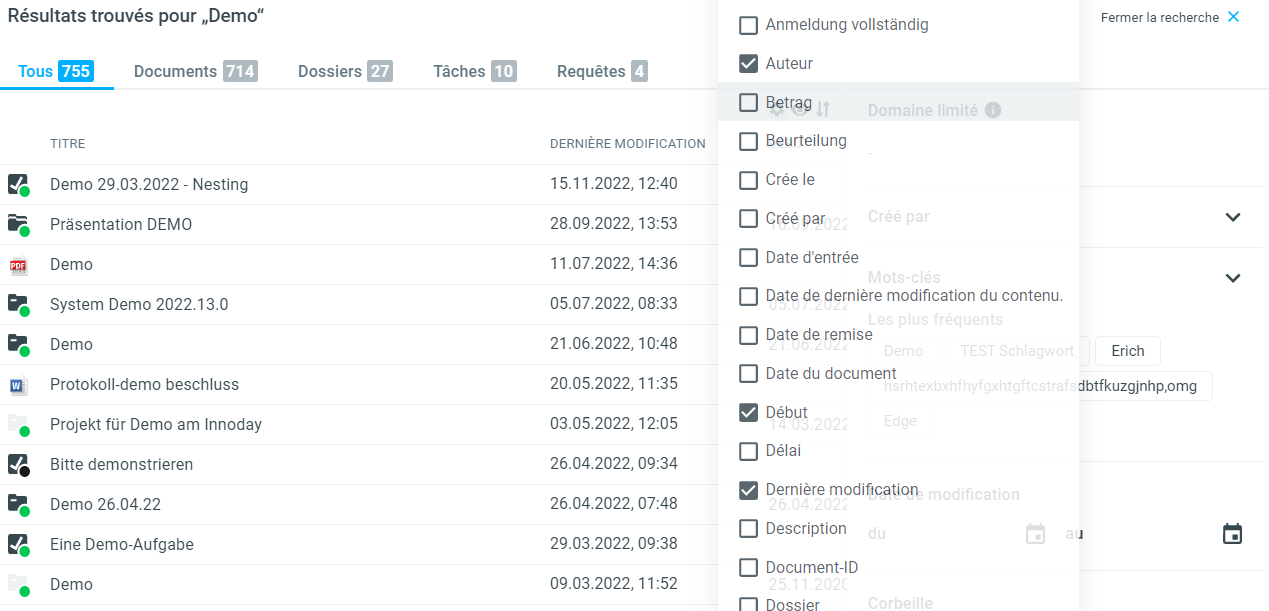
Task: Open the Projekt für Demo am Innoday result
Action: pos(156,424)
